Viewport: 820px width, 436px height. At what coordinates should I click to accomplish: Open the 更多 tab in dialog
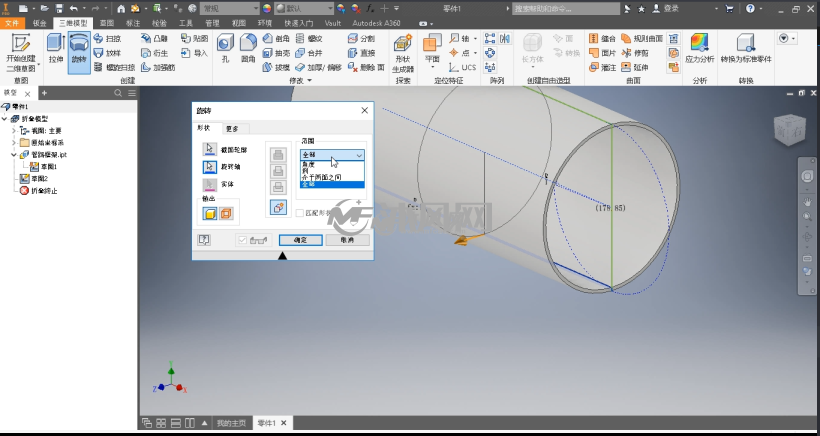233,129
